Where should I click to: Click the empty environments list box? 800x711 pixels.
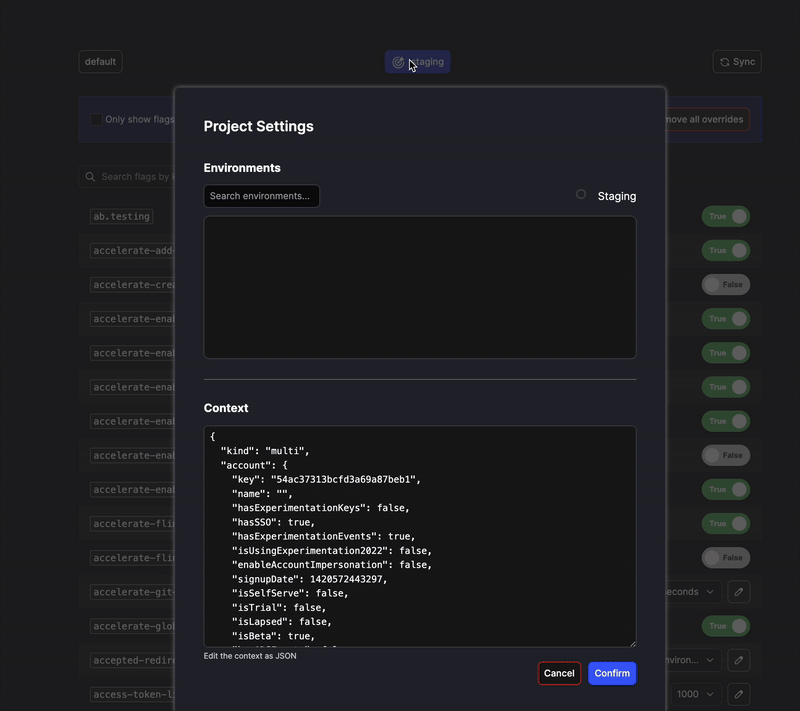pyautogui.click(x=420, y=287)
